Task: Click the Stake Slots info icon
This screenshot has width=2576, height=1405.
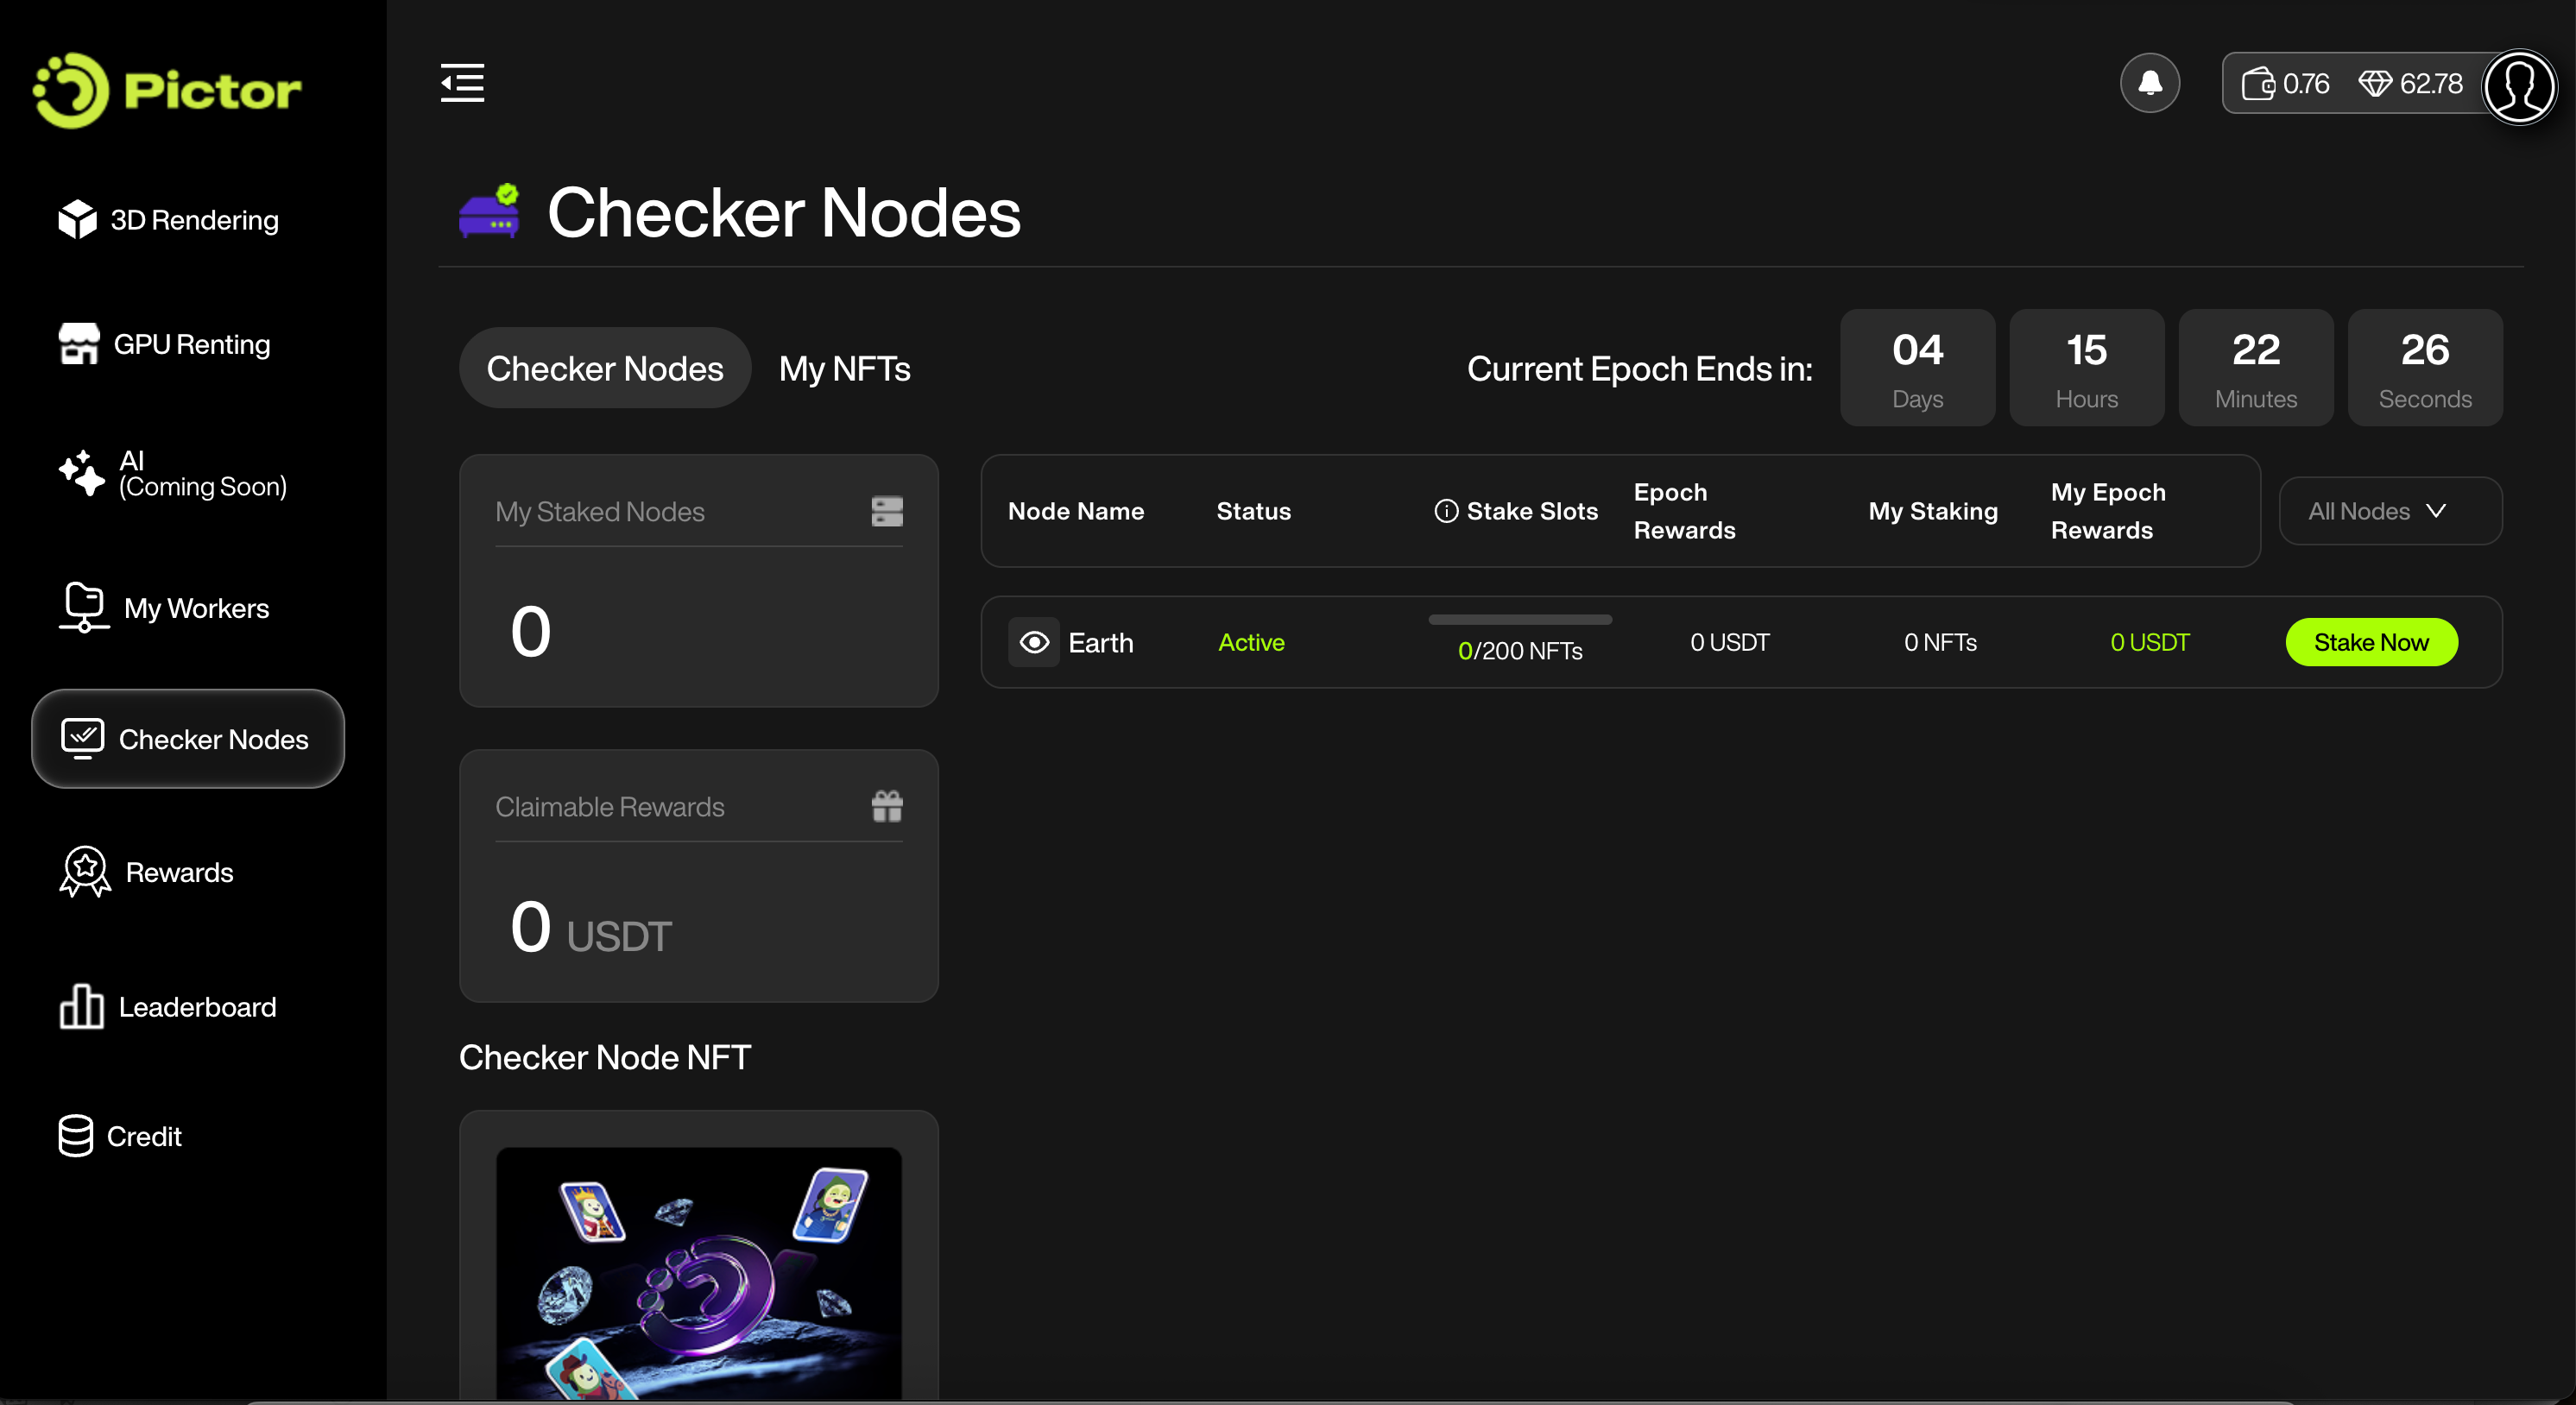Action: click(1446, 511)
